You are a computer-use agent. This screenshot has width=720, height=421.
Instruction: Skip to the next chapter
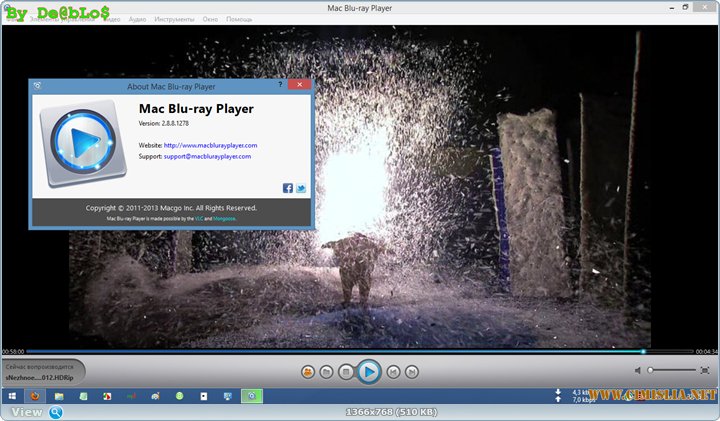pyautogui.click(x=414, y=372)
